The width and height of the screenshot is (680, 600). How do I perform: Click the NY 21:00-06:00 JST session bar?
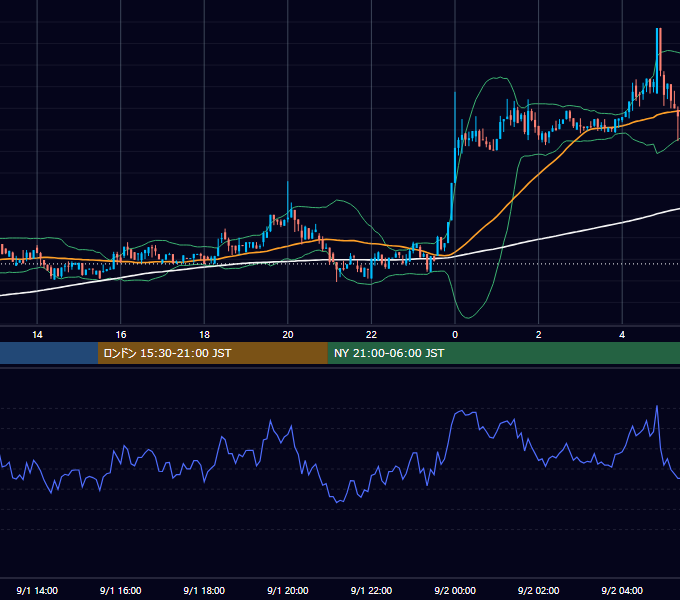503,353
